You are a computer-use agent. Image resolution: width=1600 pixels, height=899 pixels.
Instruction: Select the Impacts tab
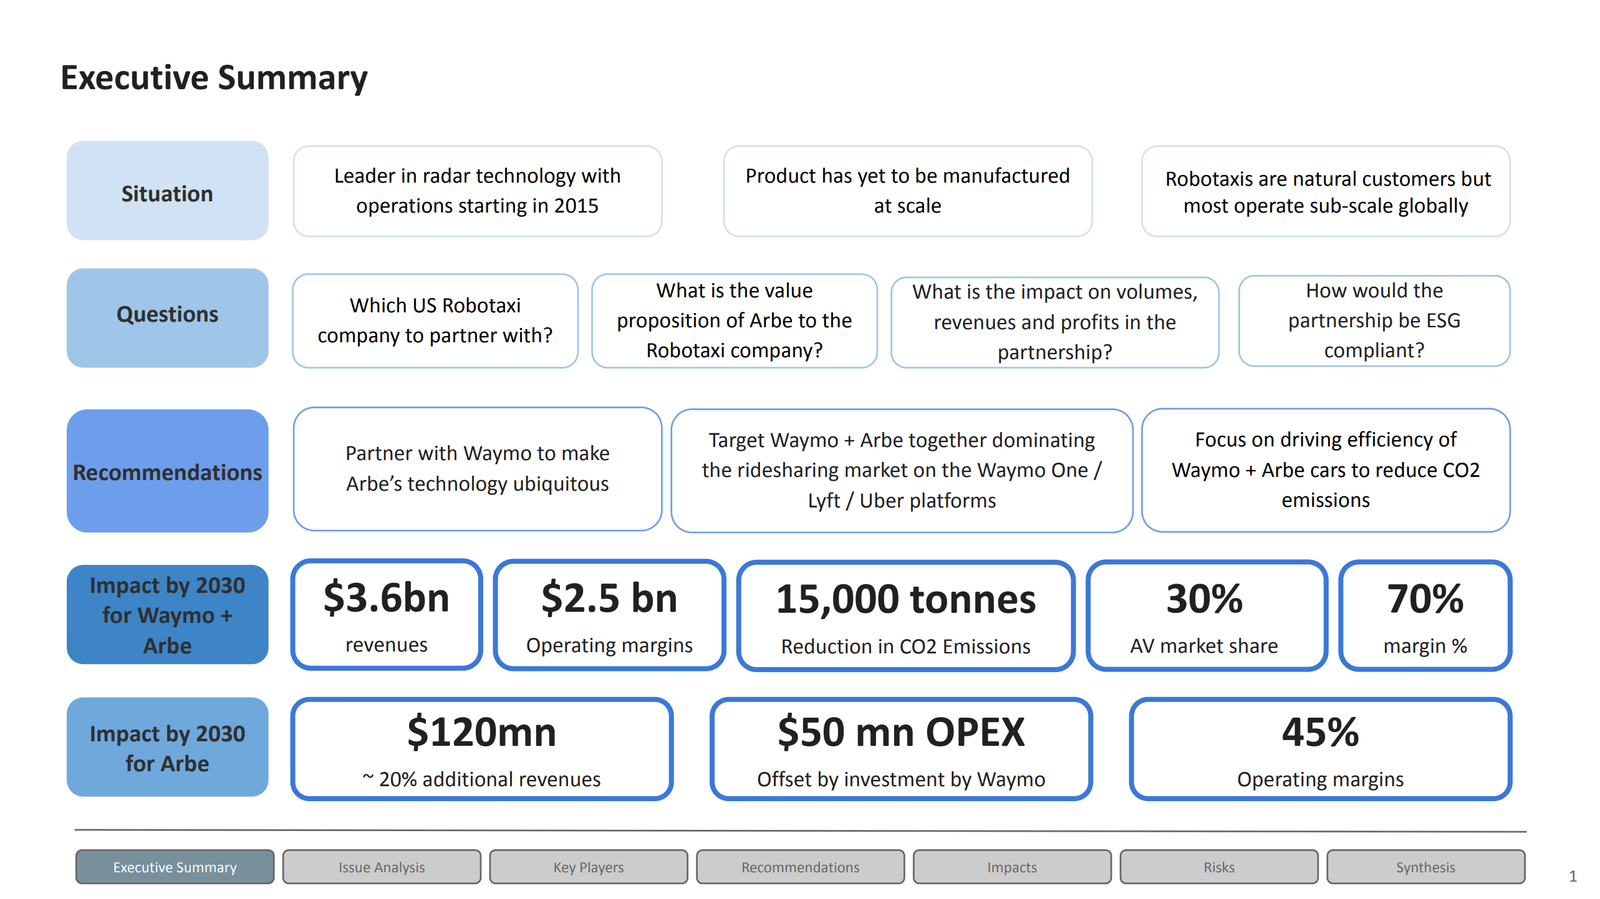[1011, 867]
